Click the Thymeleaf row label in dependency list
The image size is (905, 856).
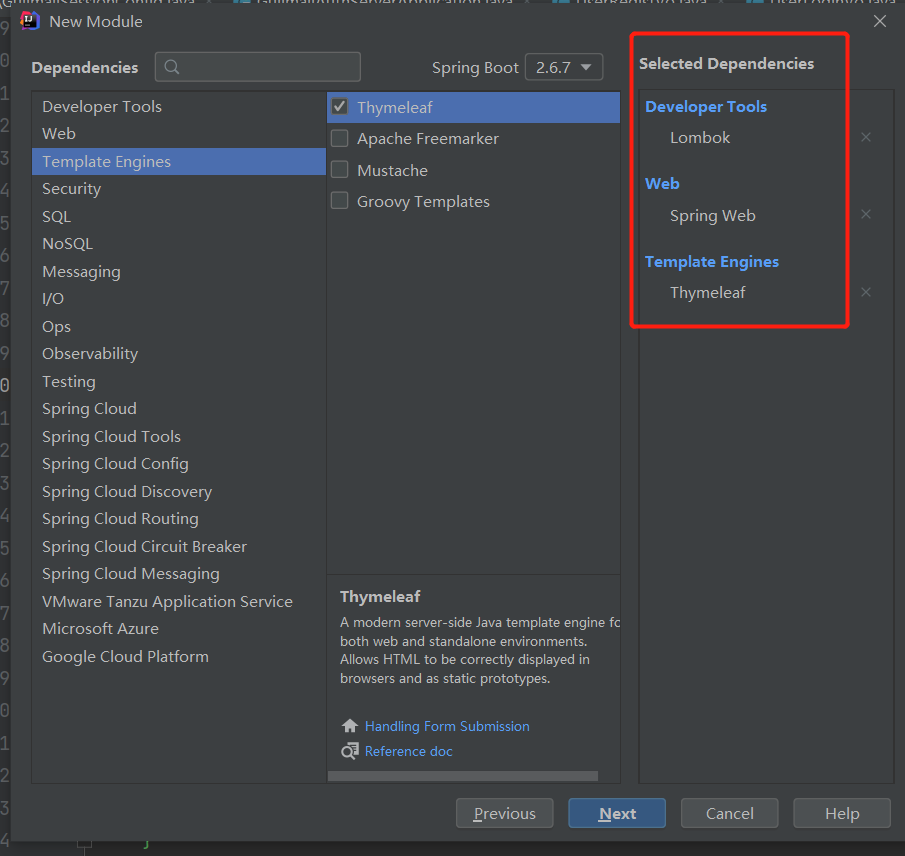pos(395,107)
